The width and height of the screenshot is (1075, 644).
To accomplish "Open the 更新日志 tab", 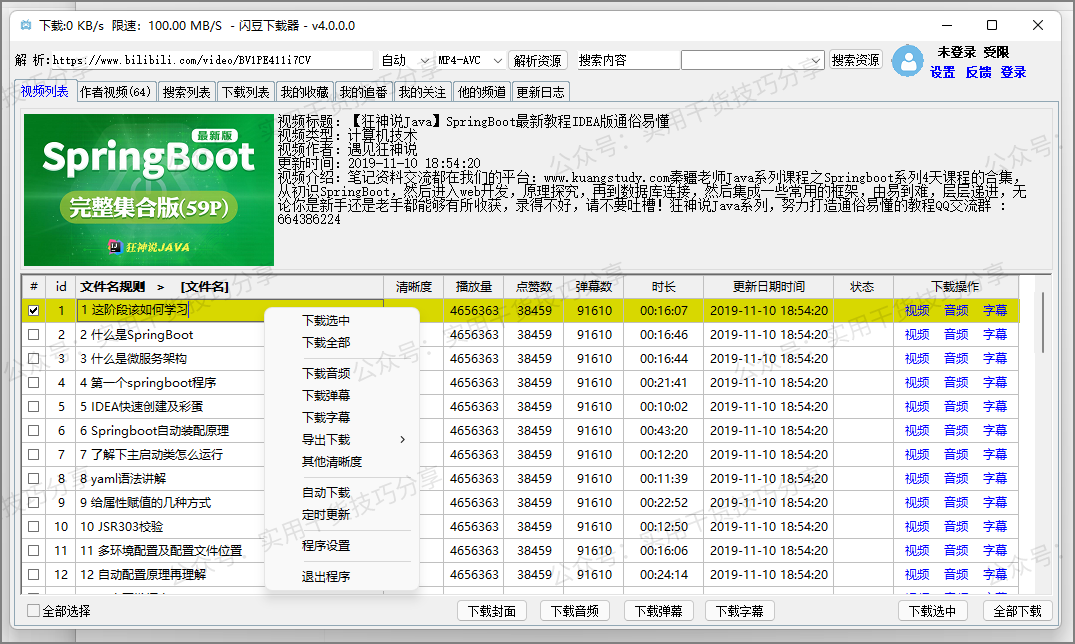I will click(540, 92).
